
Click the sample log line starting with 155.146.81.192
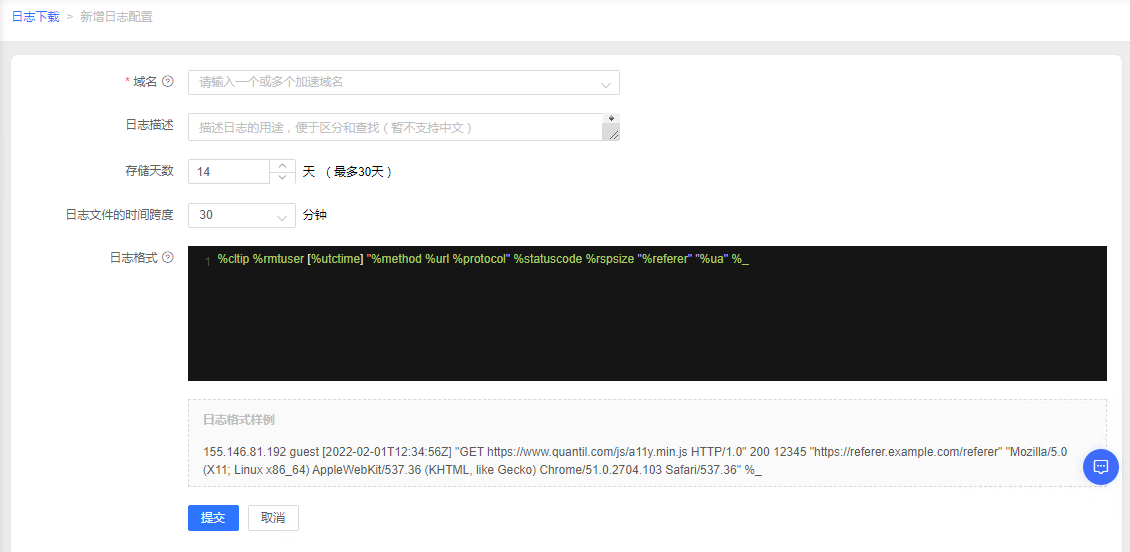pos(635,461)
